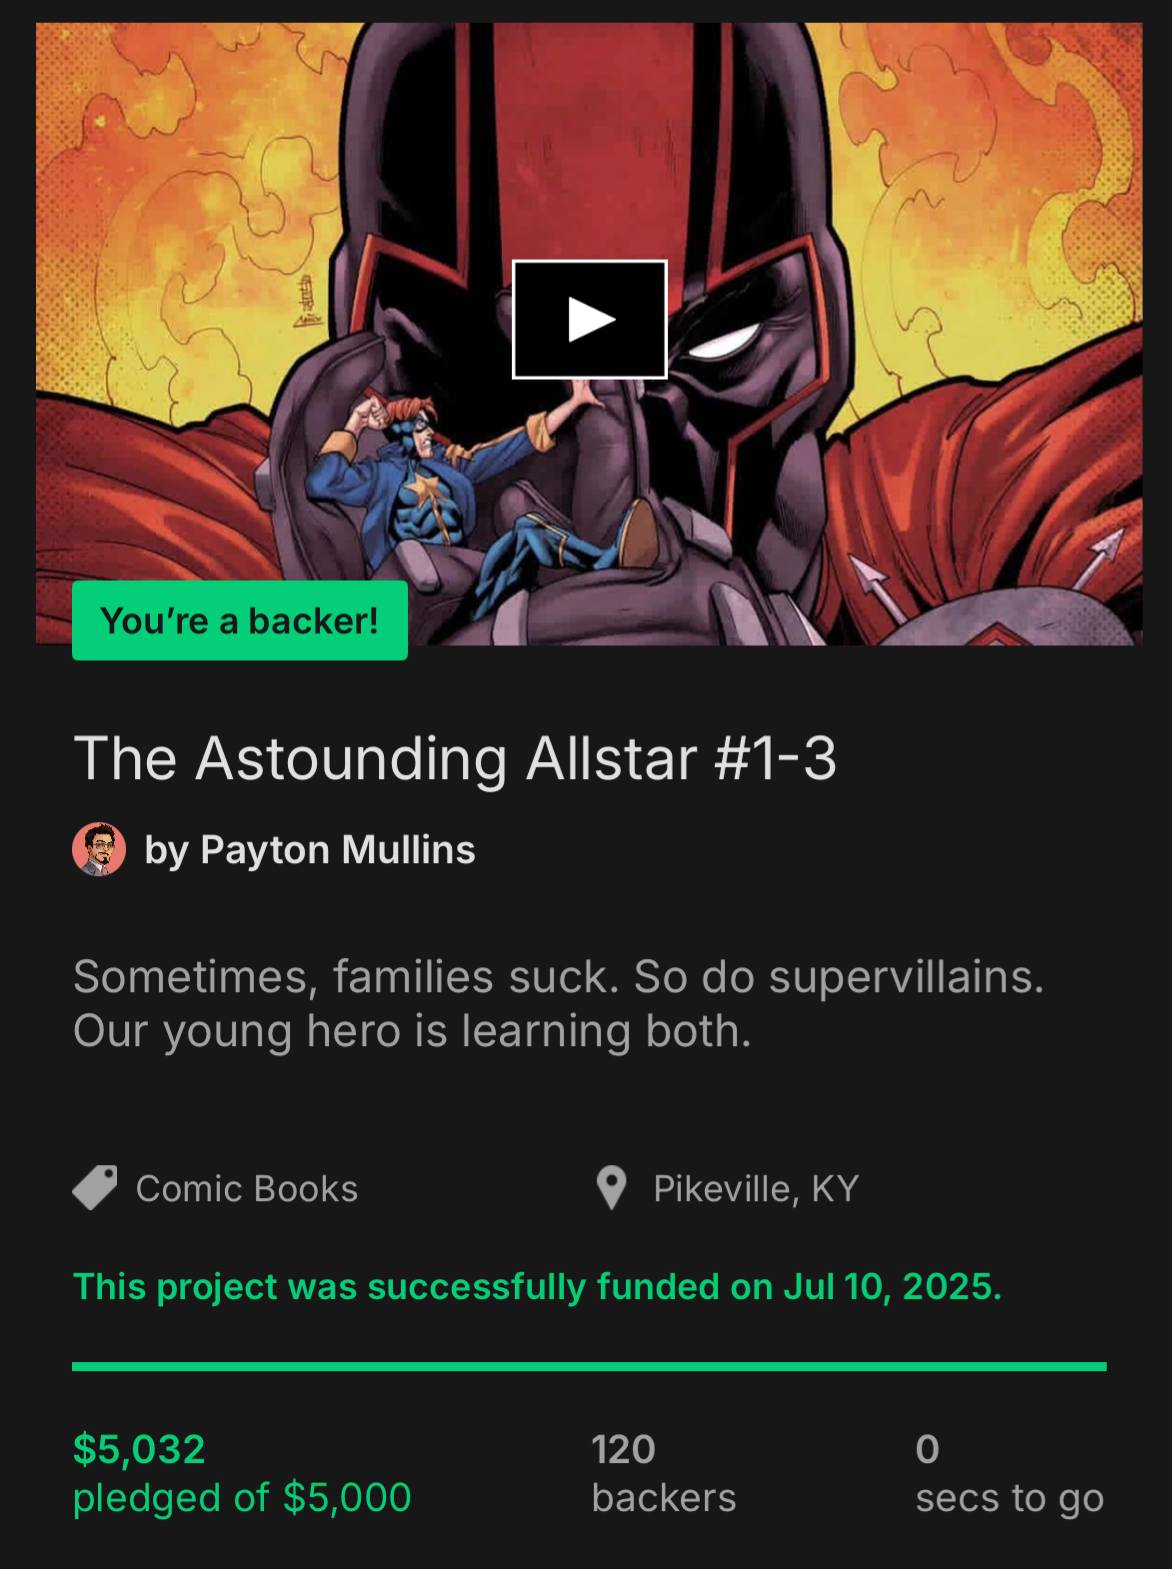Click the successfully funded on Jul 10 message

(537, 1286)
